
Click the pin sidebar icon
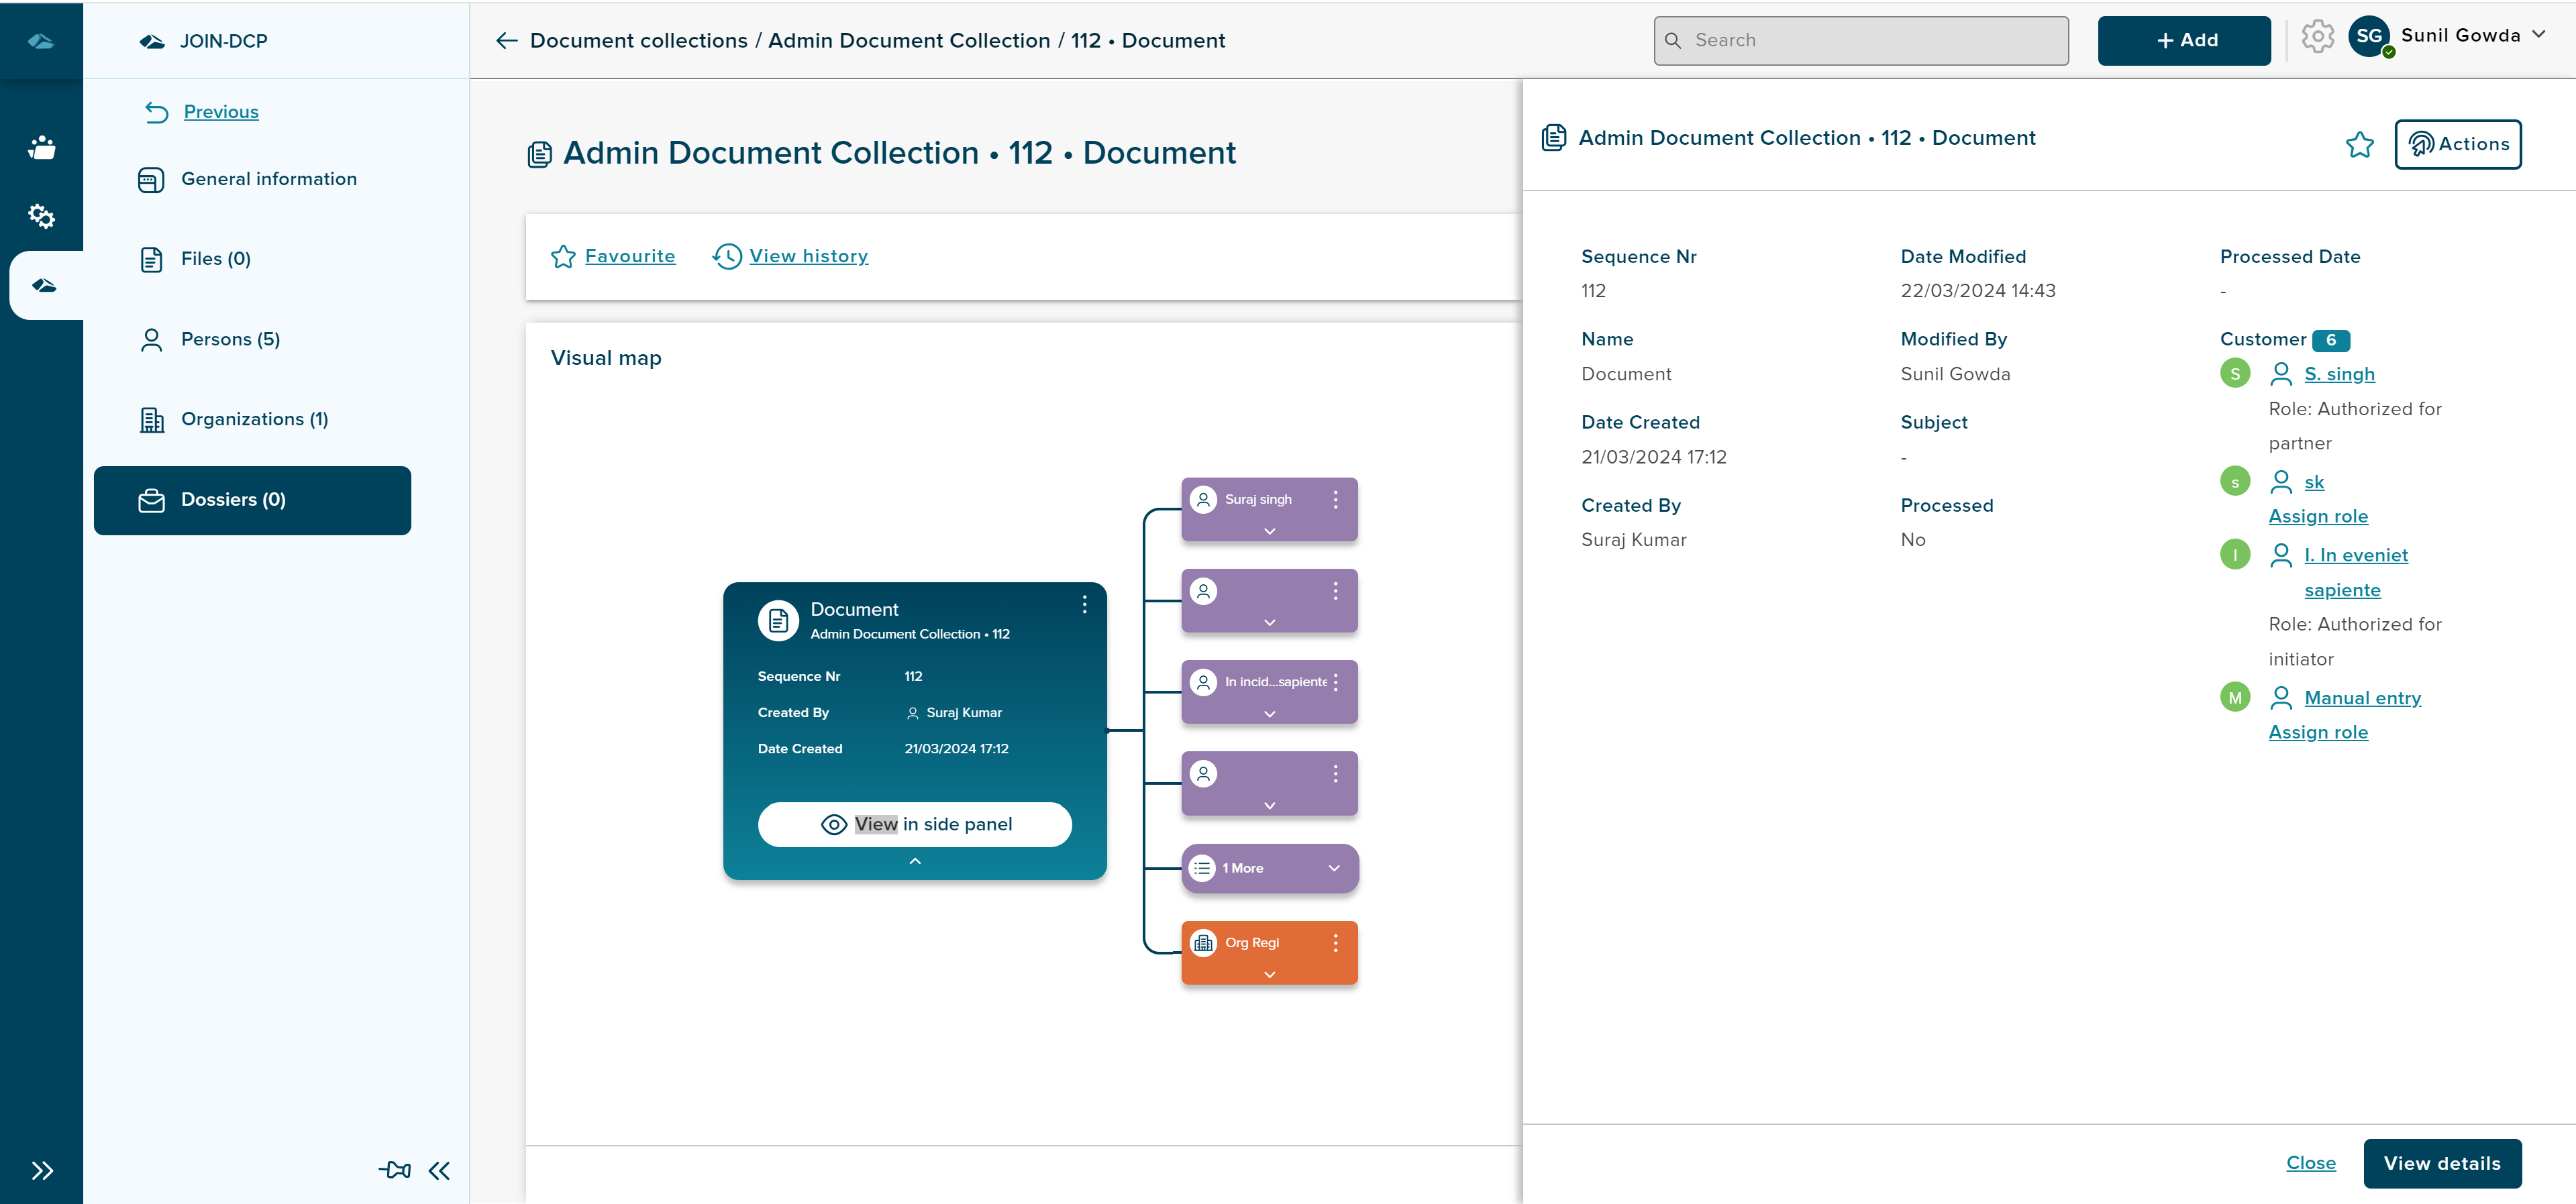pos(394,1169)
